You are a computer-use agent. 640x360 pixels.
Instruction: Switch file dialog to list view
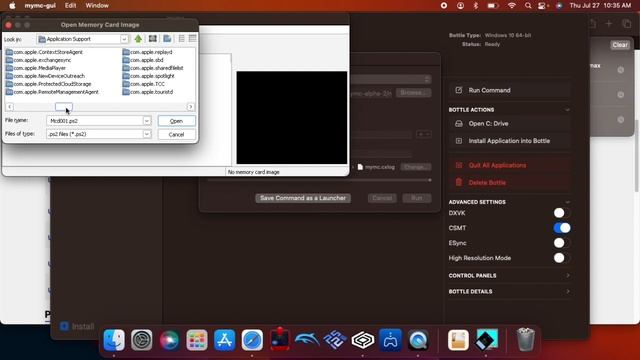point(182,39)
